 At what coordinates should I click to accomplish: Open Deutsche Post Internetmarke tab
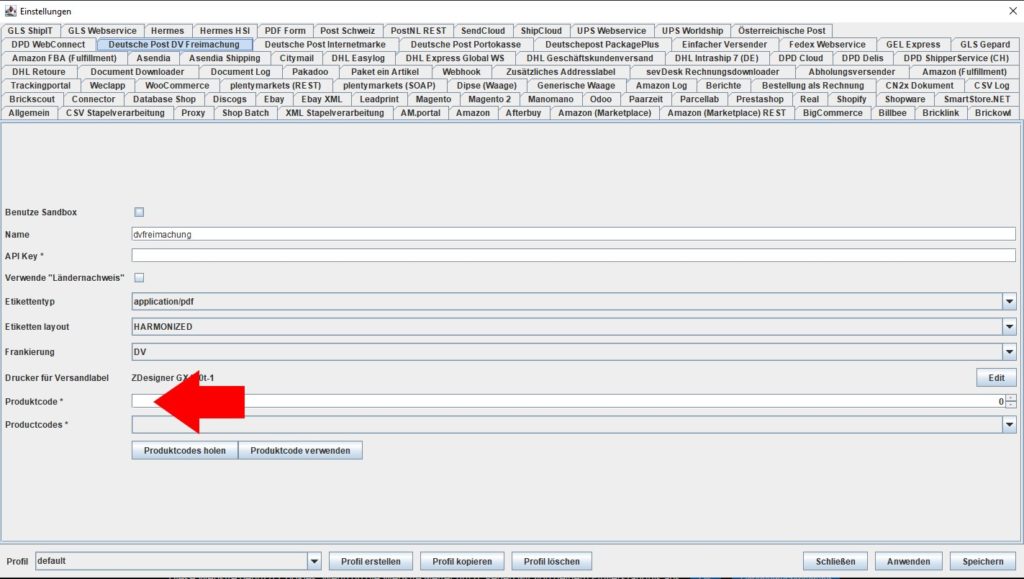point(325,44)
